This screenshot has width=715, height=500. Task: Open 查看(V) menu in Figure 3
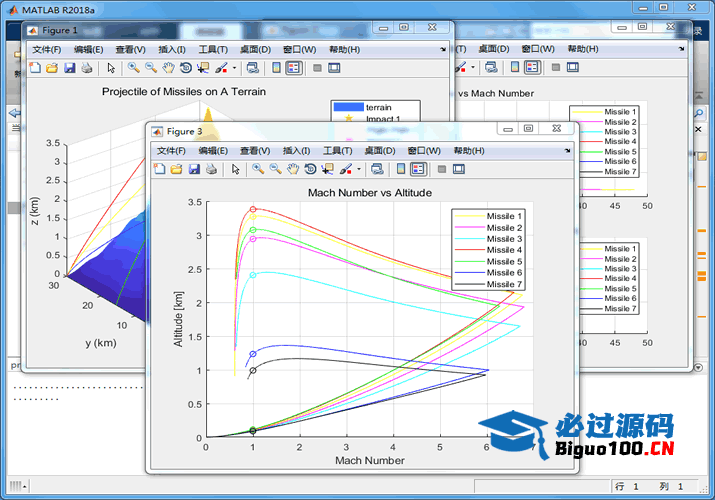click(x=255, y=150)
